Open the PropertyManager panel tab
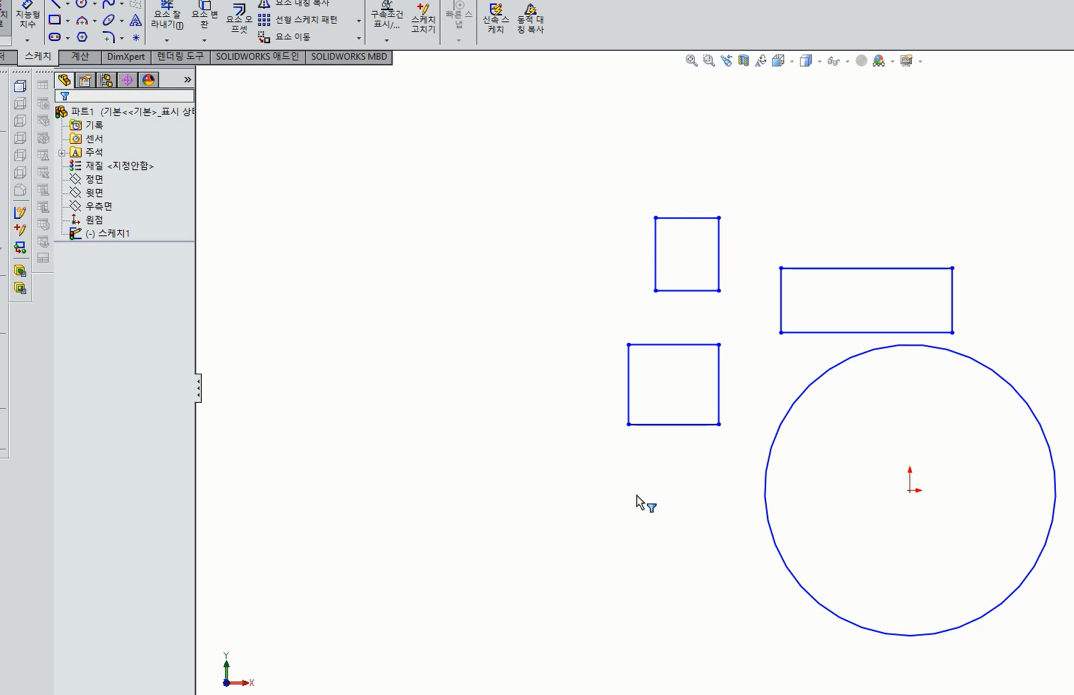Screen dimensions: 1074x695 (85, 80)
